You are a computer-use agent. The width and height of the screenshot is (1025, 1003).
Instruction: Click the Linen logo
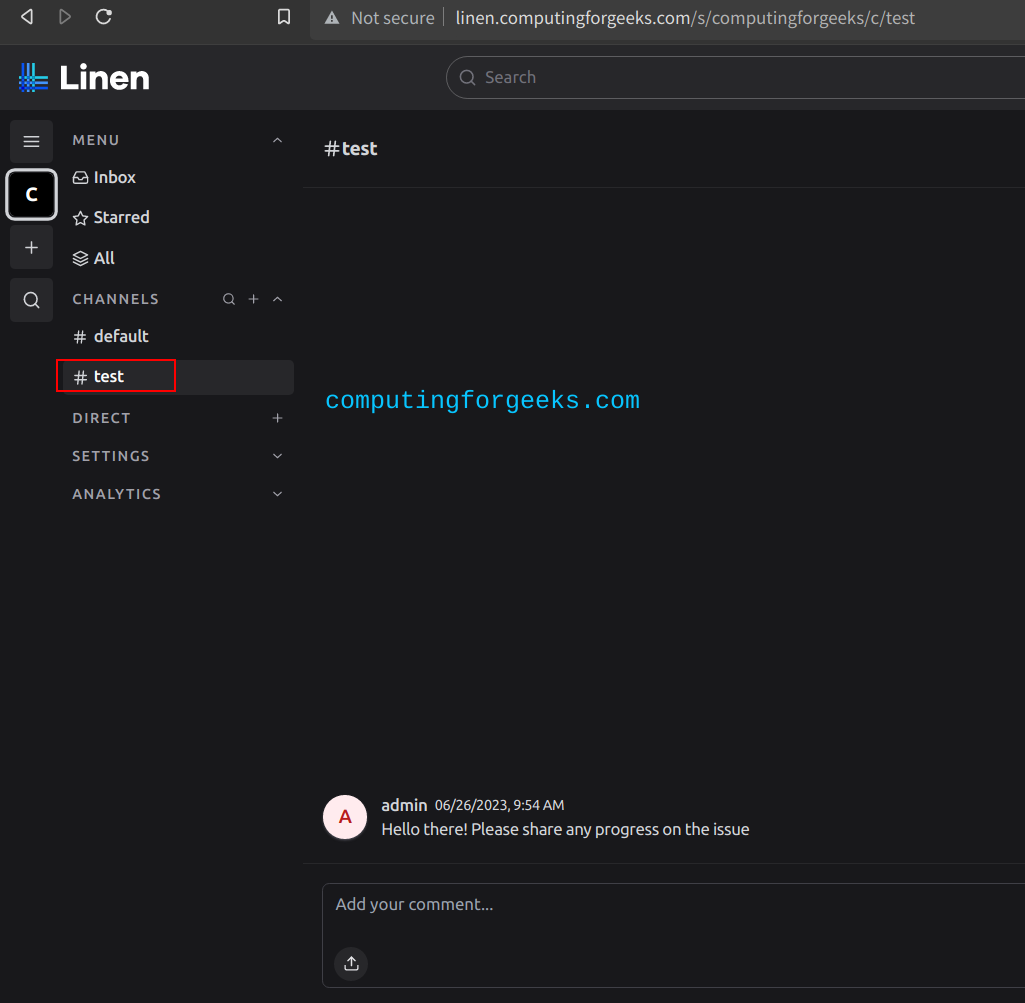(x=85, y=78)
